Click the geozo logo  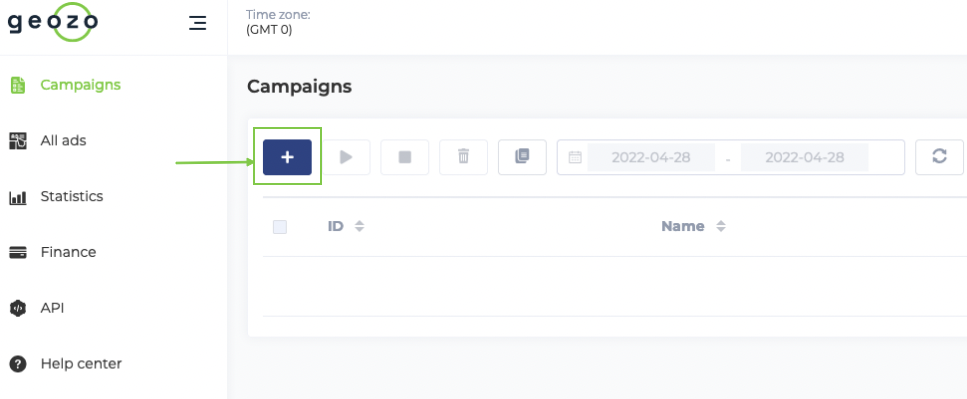[53, 22]
